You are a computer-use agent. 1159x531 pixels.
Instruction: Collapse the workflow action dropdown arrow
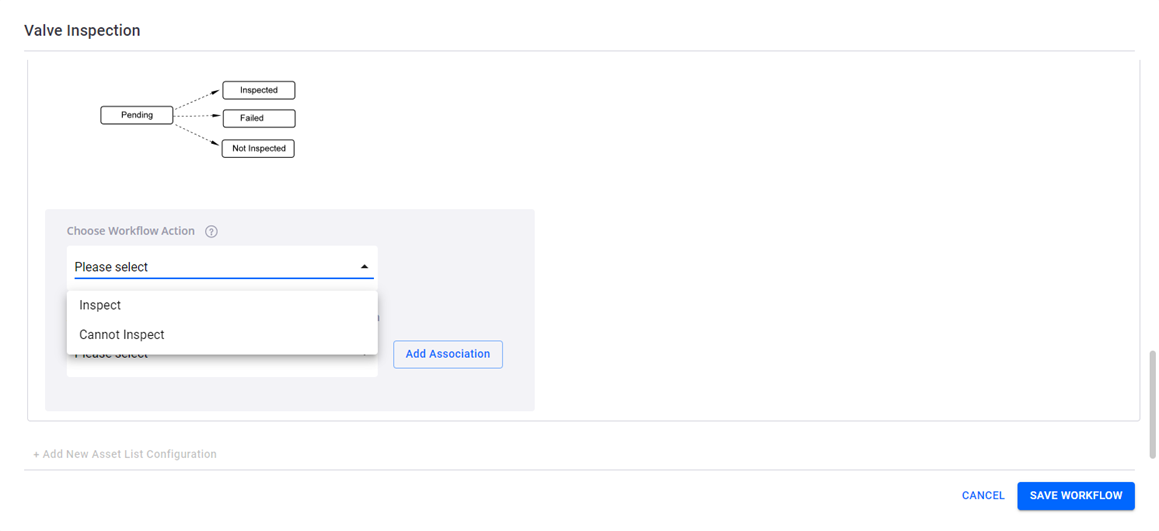point(364,267)
